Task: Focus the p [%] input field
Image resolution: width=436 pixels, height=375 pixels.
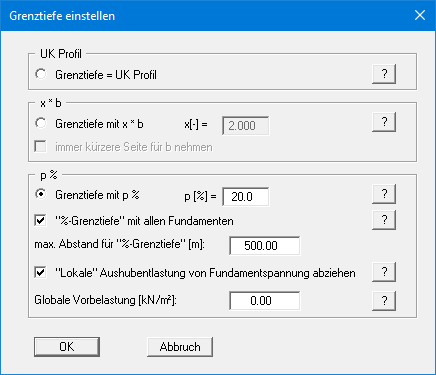Action: [x=246, y=197]
